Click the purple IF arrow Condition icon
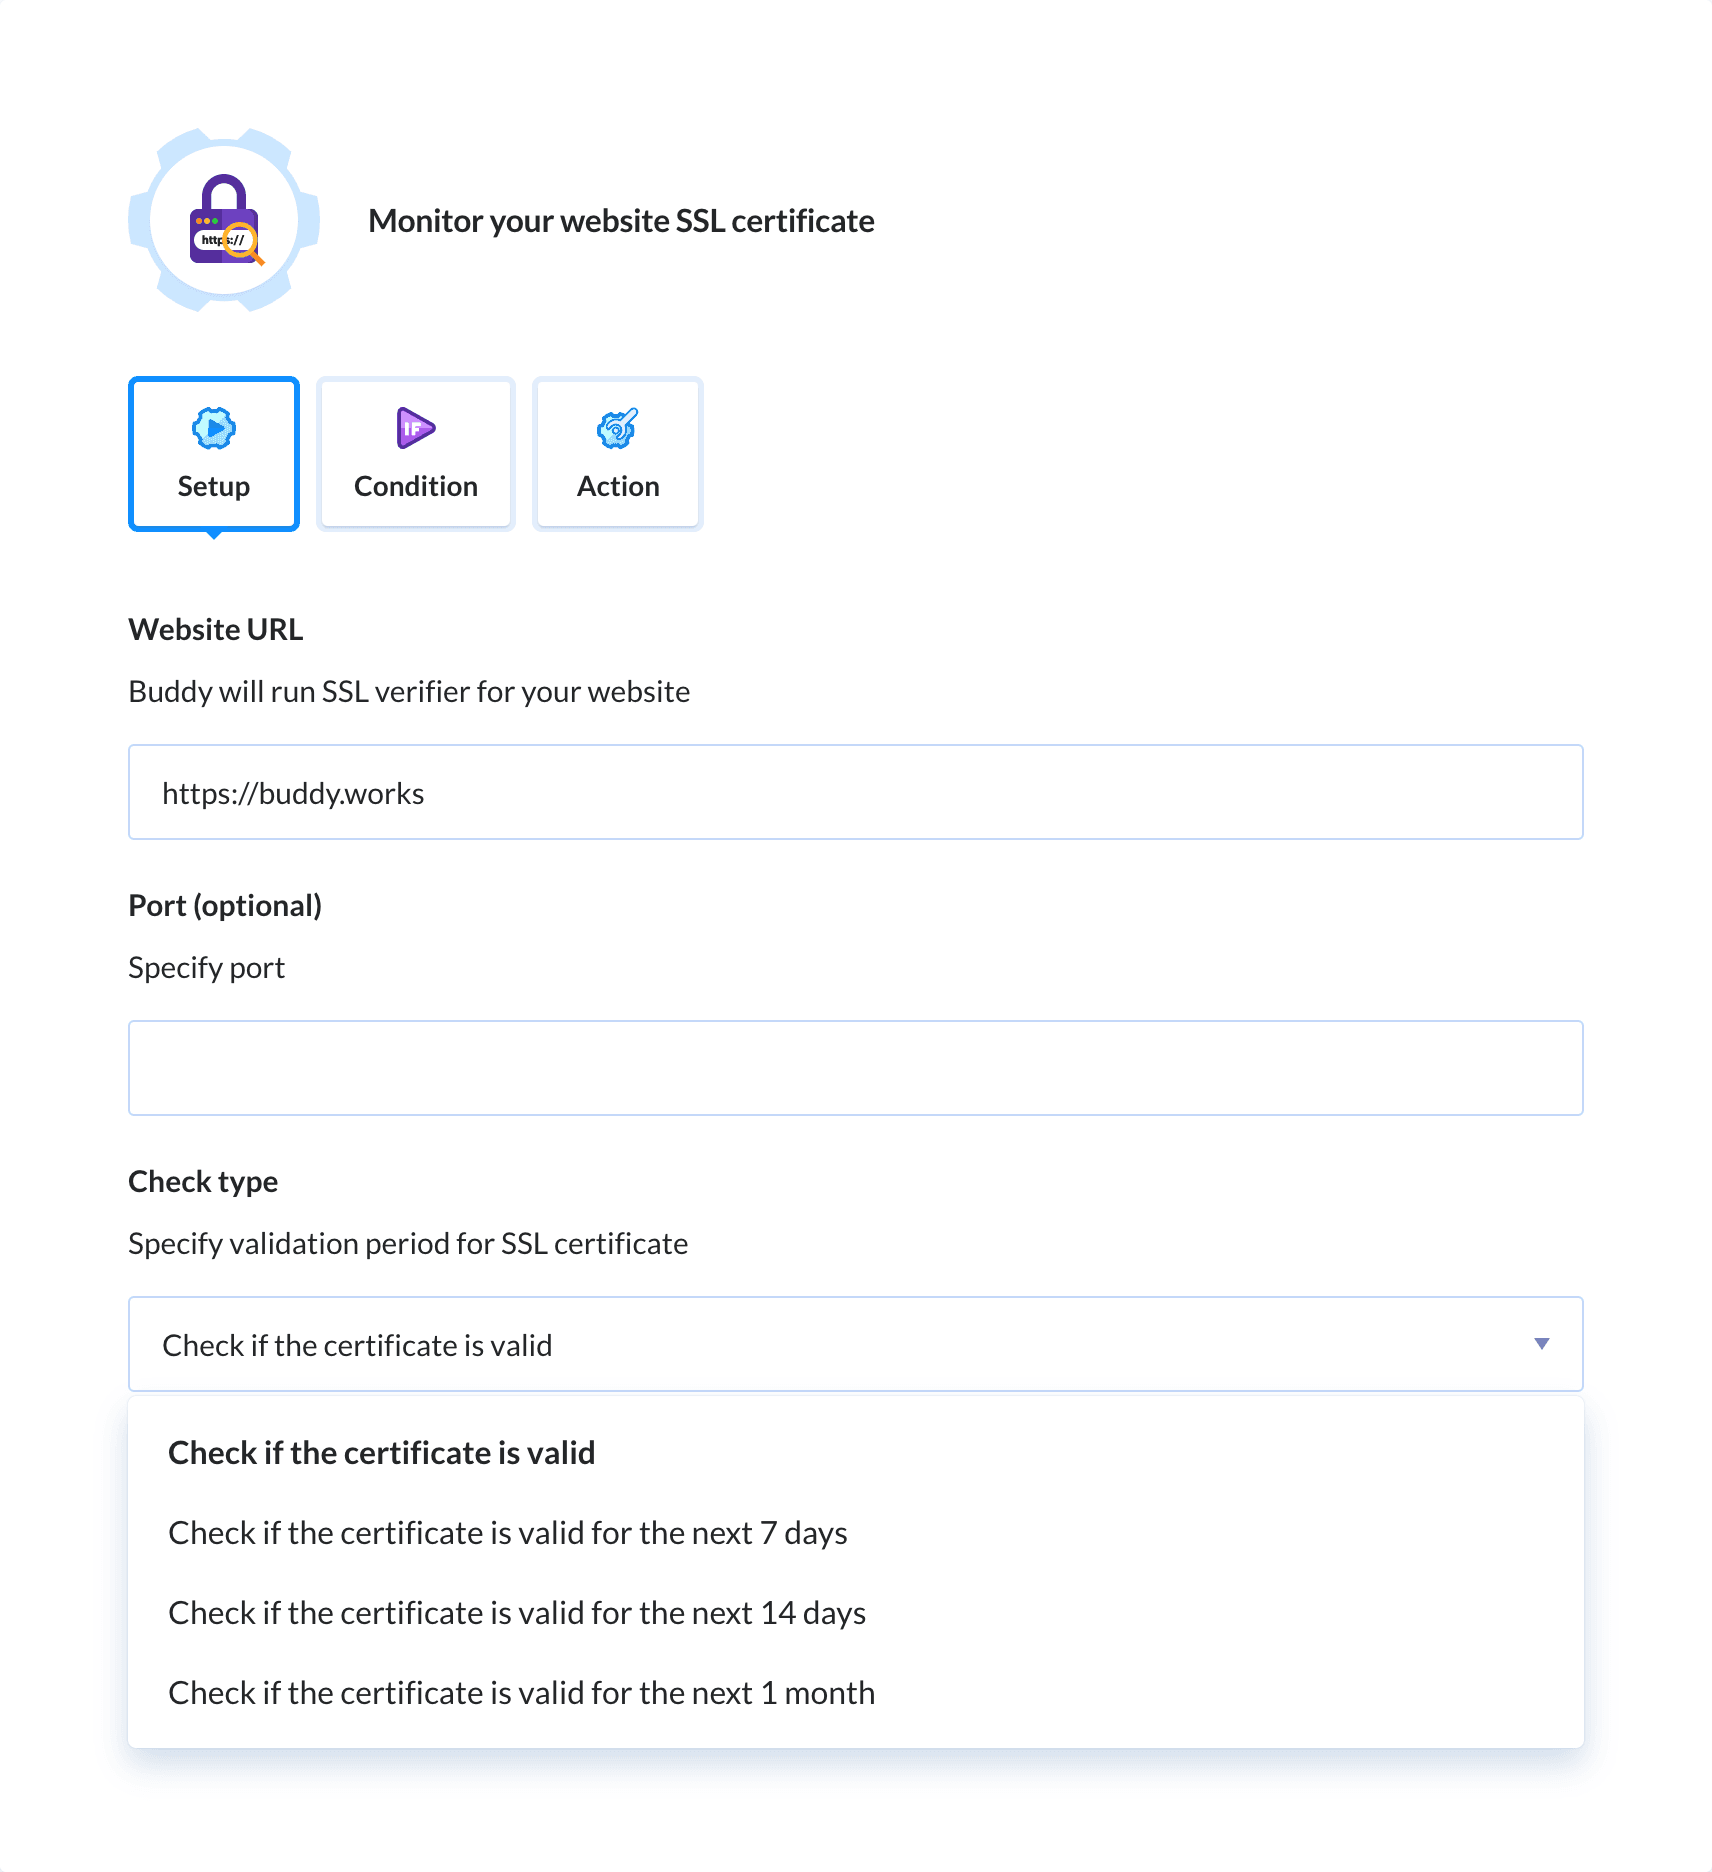1712x1872 pixels. (414, 429)
